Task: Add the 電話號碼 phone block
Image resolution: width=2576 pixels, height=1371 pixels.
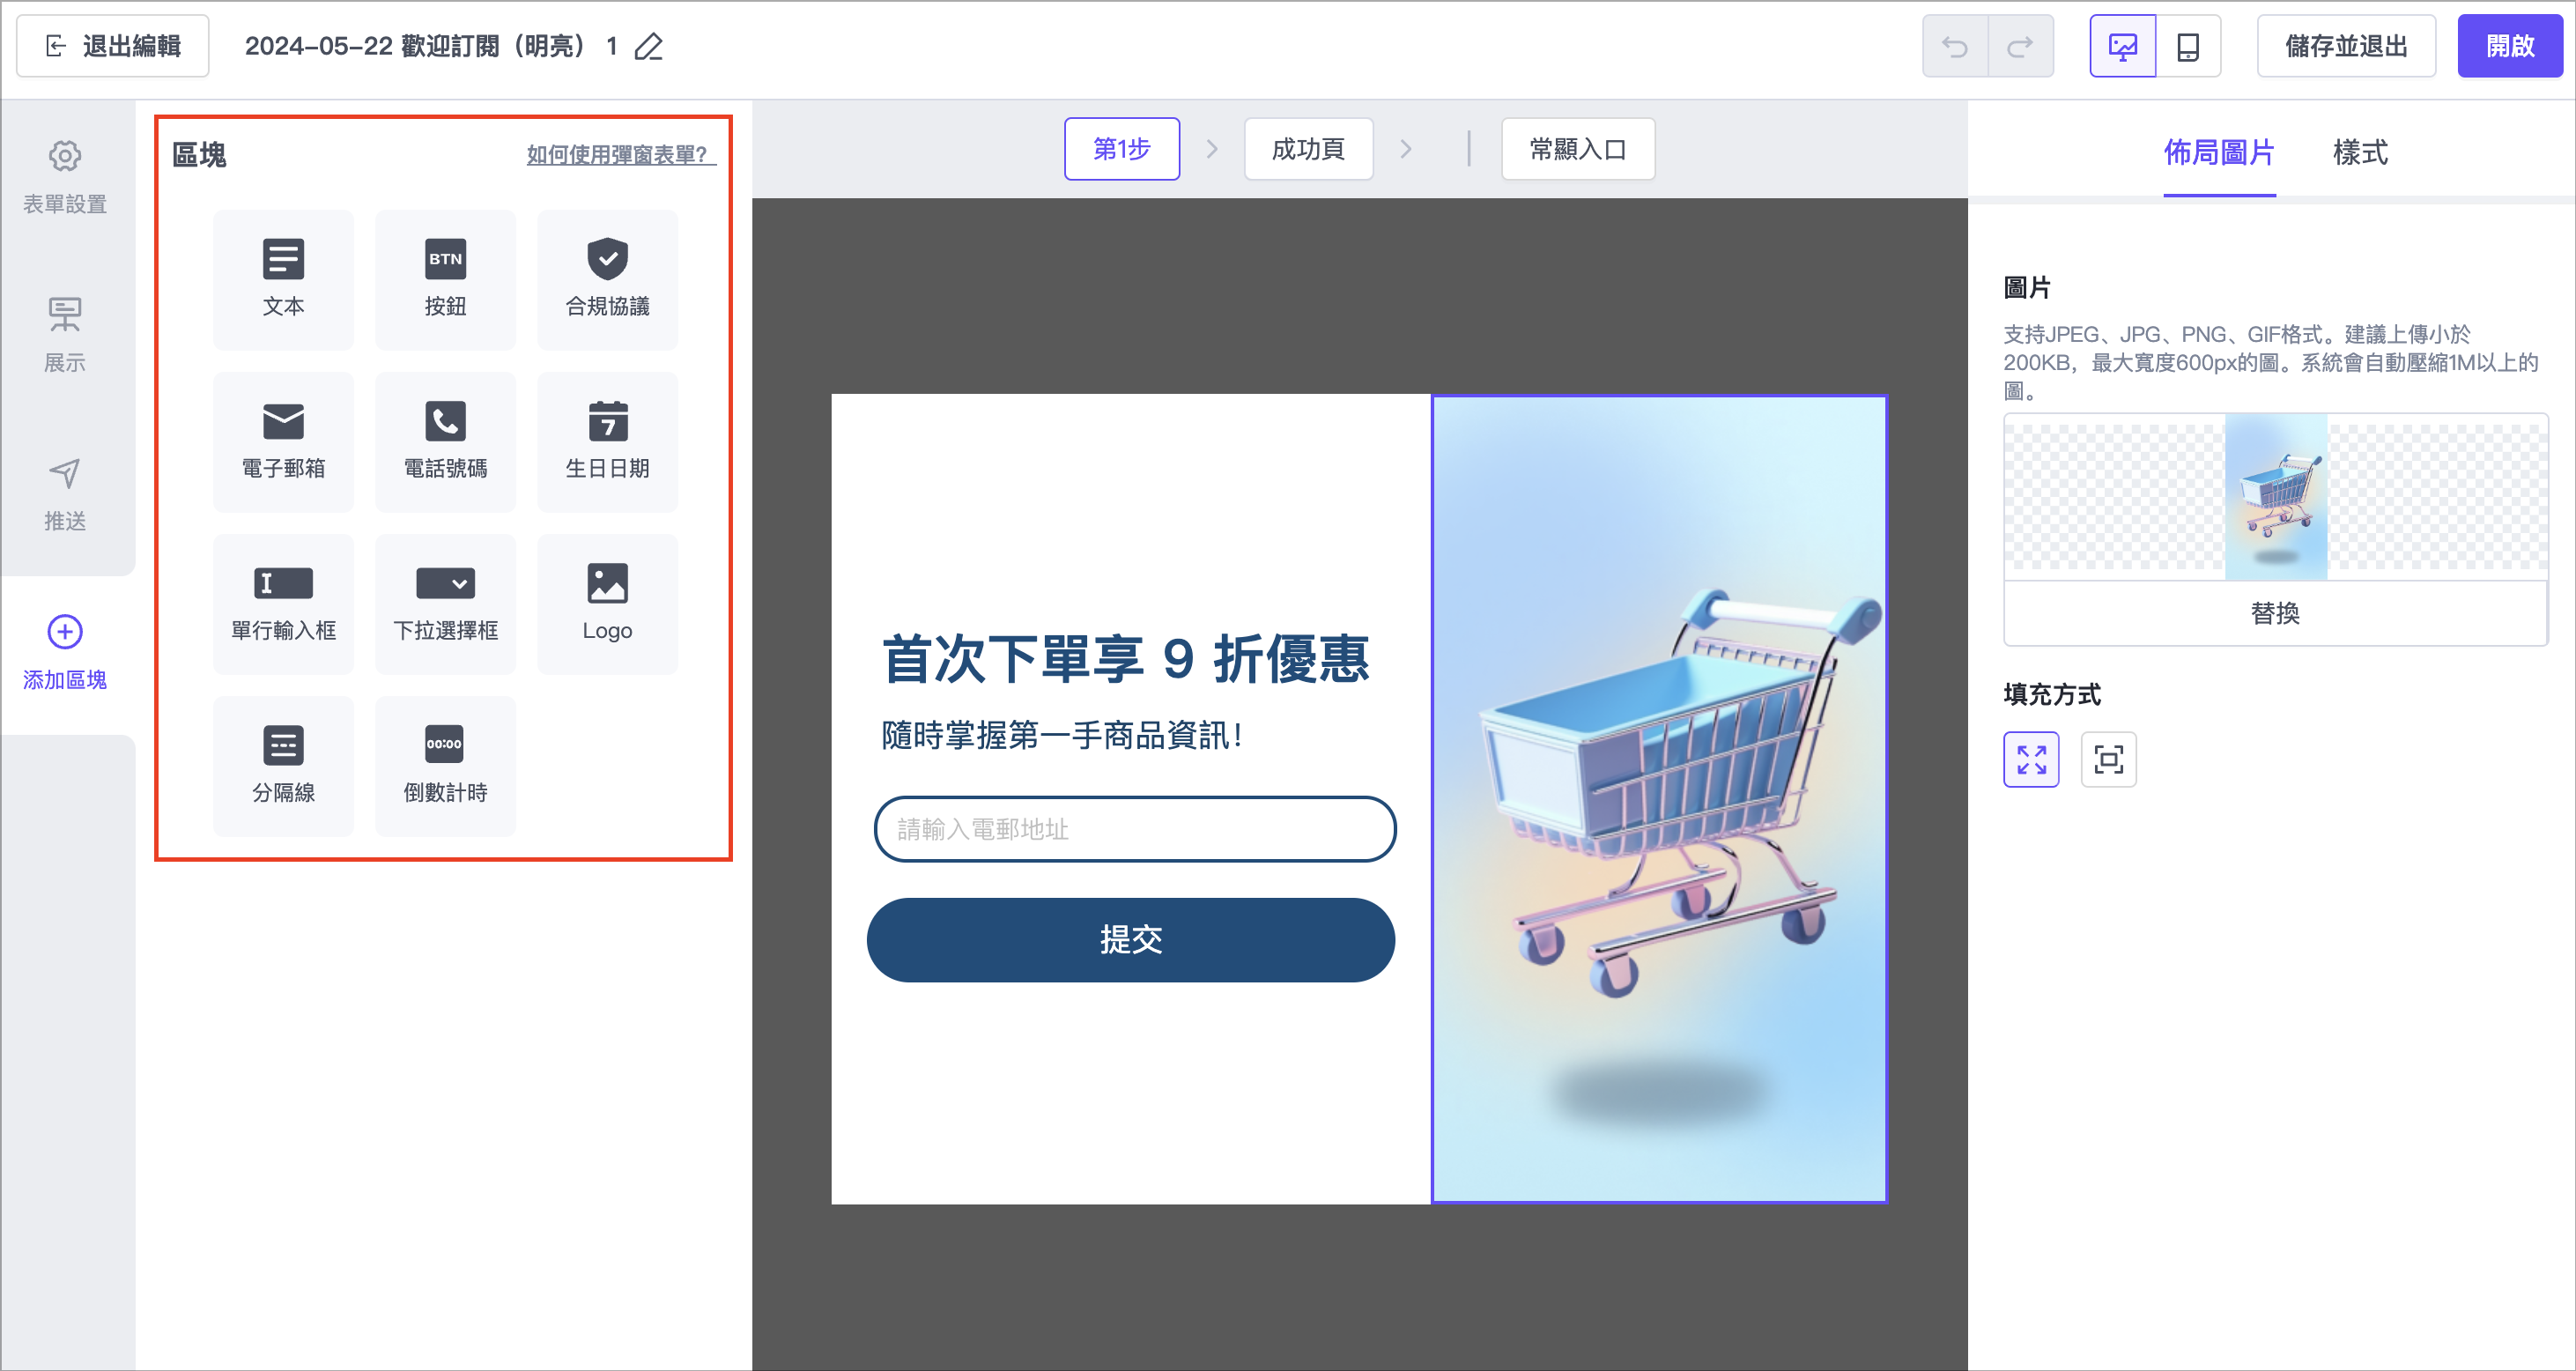Action: tap(445, 441)
